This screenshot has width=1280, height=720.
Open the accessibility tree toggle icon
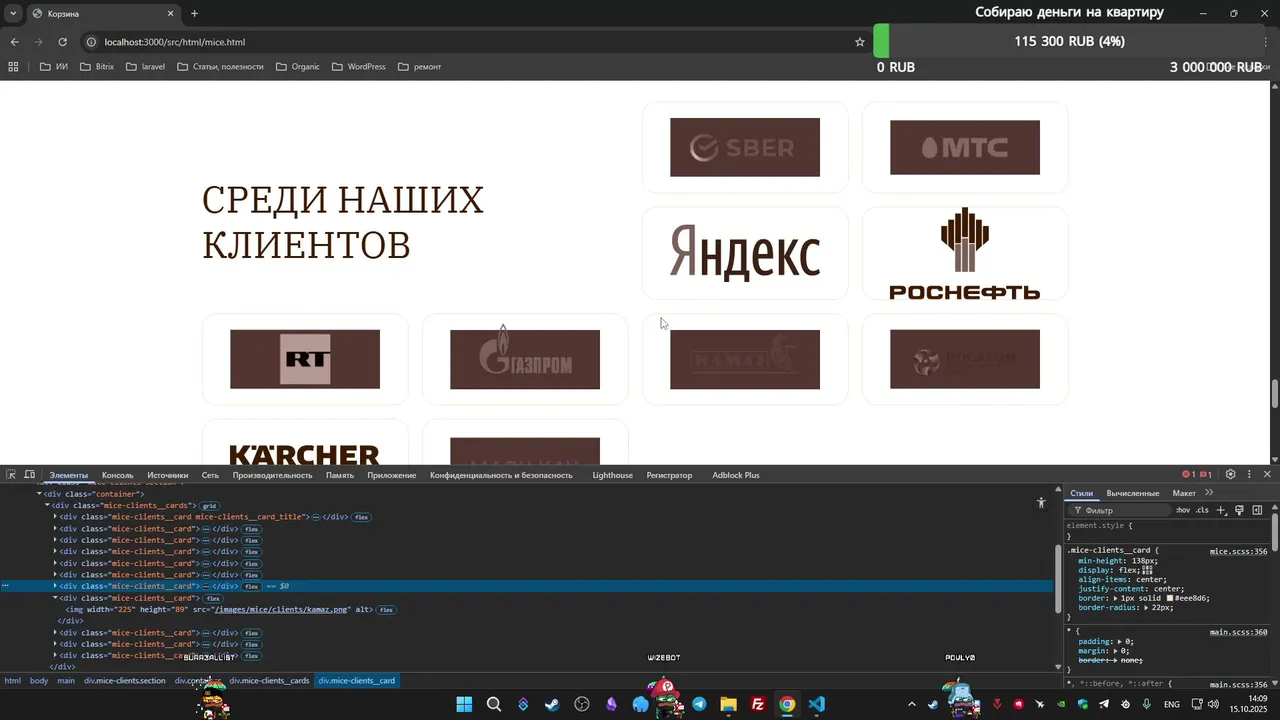click(x=1041, y=503)
